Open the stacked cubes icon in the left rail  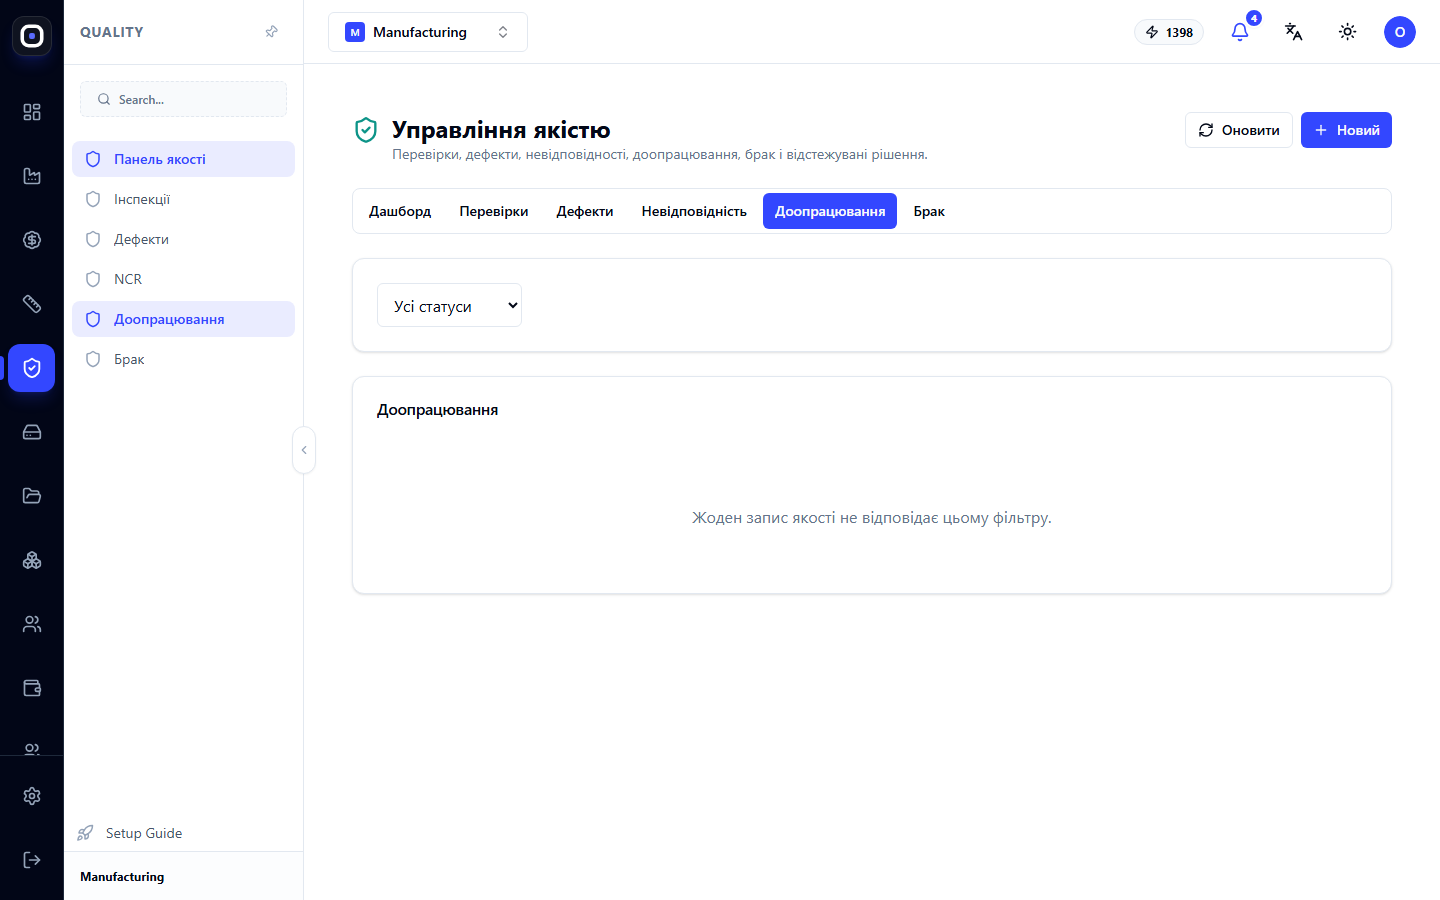point(32,560)
